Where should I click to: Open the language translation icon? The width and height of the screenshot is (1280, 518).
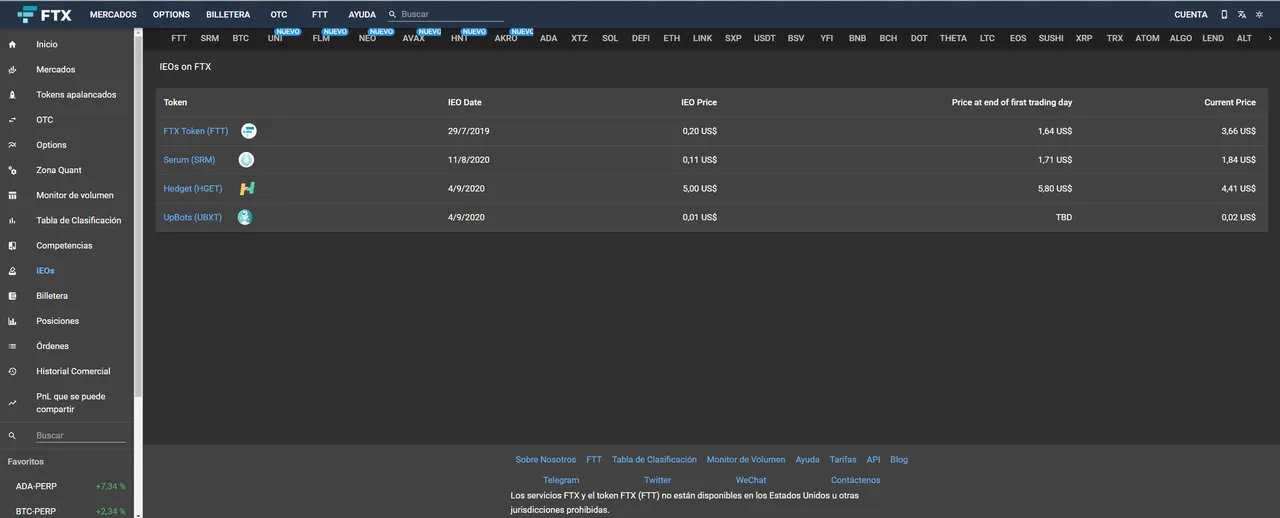pyautogui.click(x=1241, y=14)
